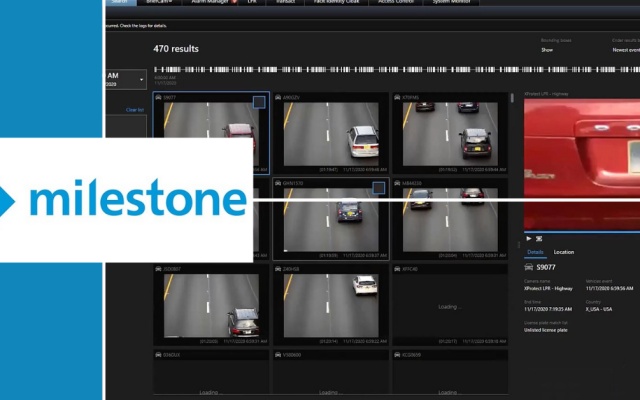Tick the checkbox on the GHN1570 result card
The image size is (640, 400).
click(378, 188)
